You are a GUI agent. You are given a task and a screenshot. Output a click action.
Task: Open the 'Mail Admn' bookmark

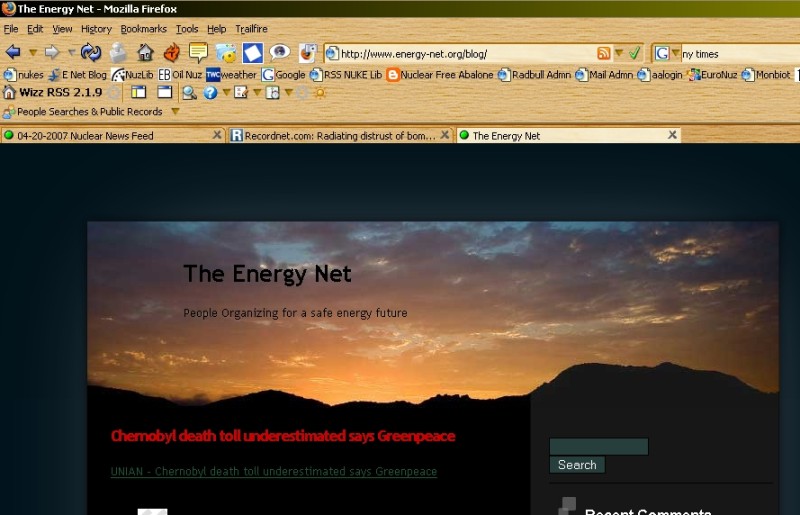(604, 75)
